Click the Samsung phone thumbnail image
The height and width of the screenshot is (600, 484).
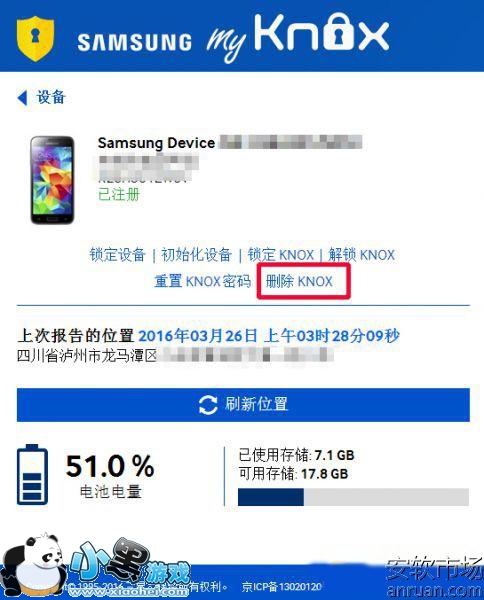pyautogui.click(x=52, y=180)
